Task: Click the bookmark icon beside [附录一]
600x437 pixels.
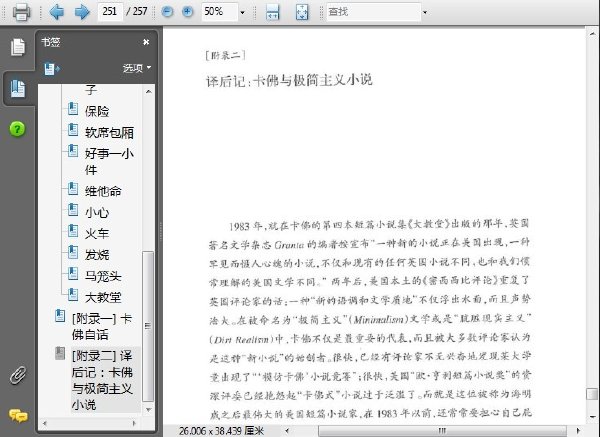Action: pyautogui.click(x=60, y=316)
